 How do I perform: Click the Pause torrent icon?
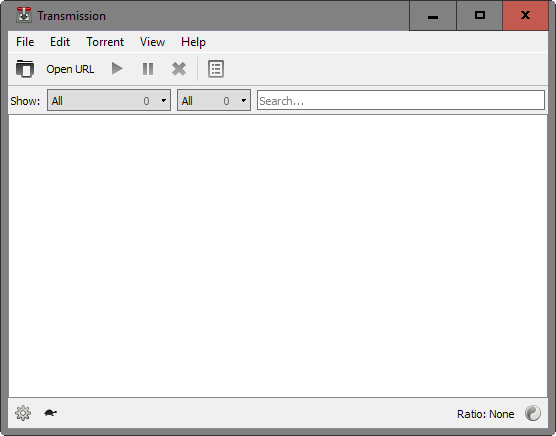point(148,69)
